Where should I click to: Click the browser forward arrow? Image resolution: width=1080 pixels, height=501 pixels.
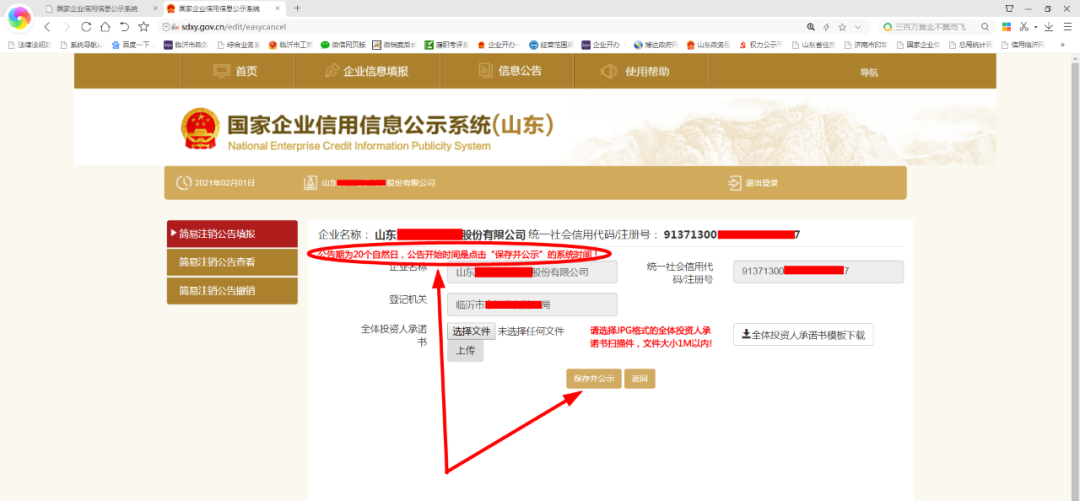[66, 27]
